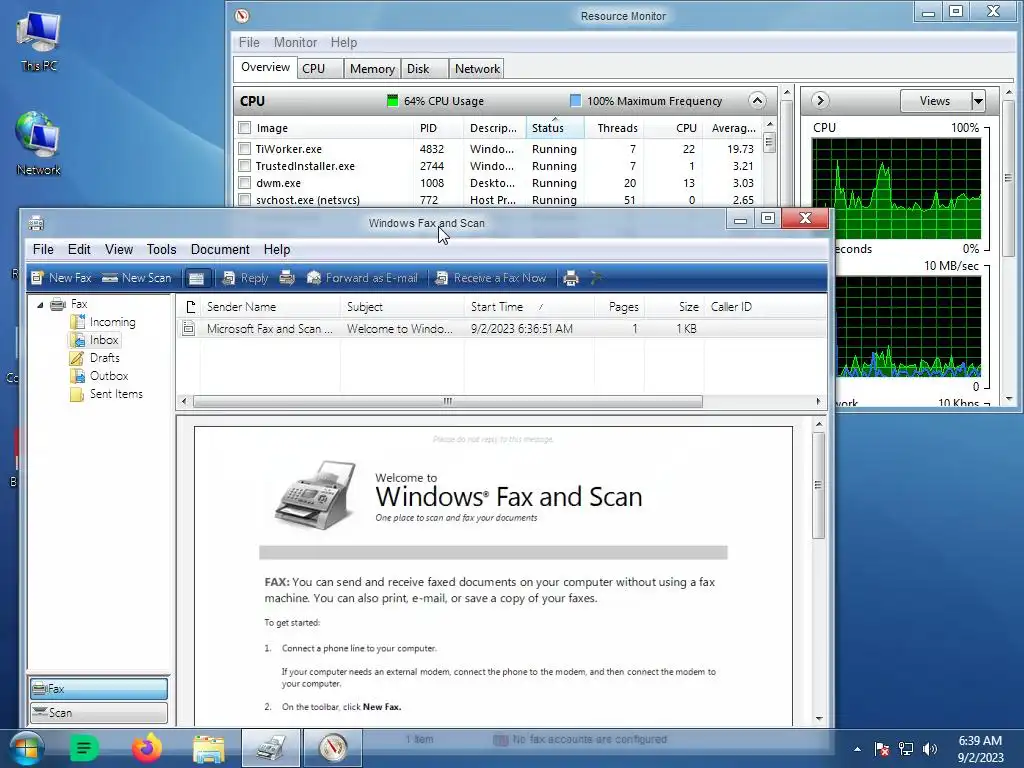Switch to the Scan view button

click(x=99, y=712)
